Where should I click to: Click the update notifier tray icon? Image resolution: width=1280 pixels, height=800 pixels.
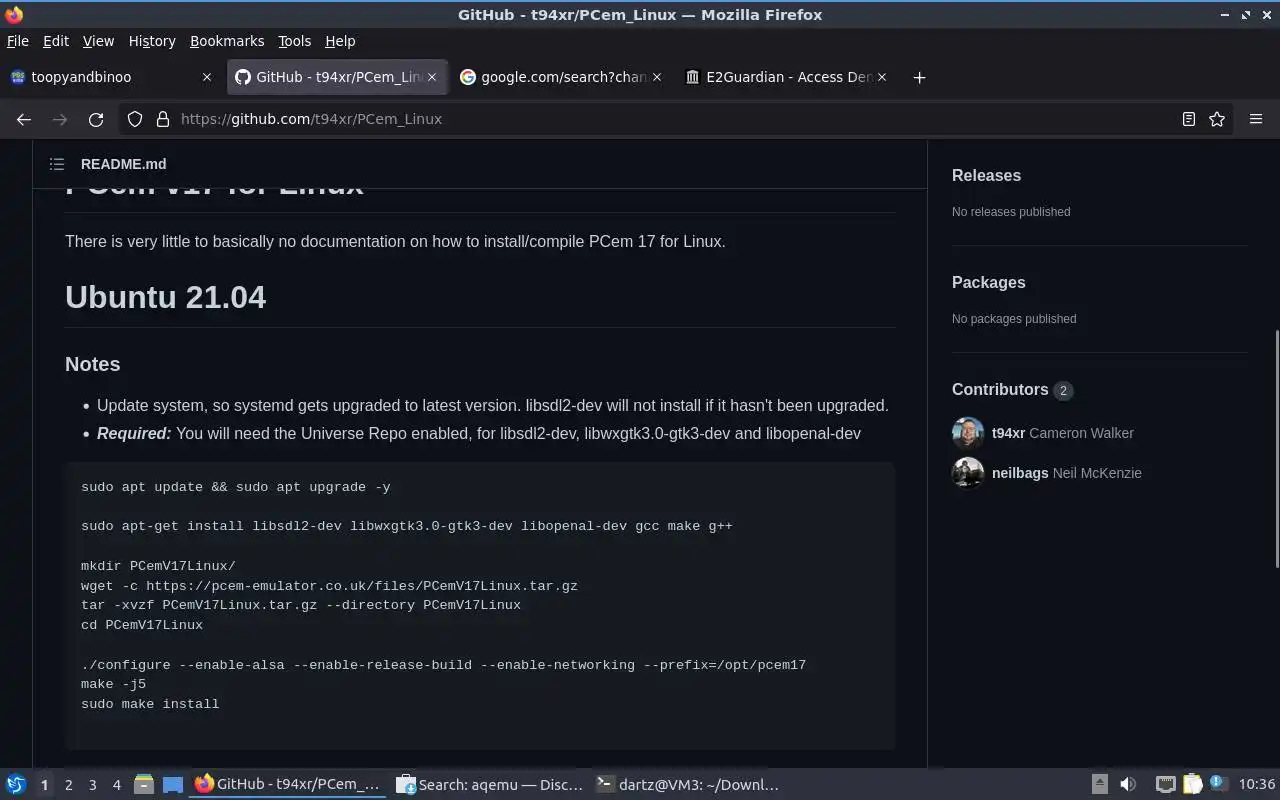coord(1218,784)
